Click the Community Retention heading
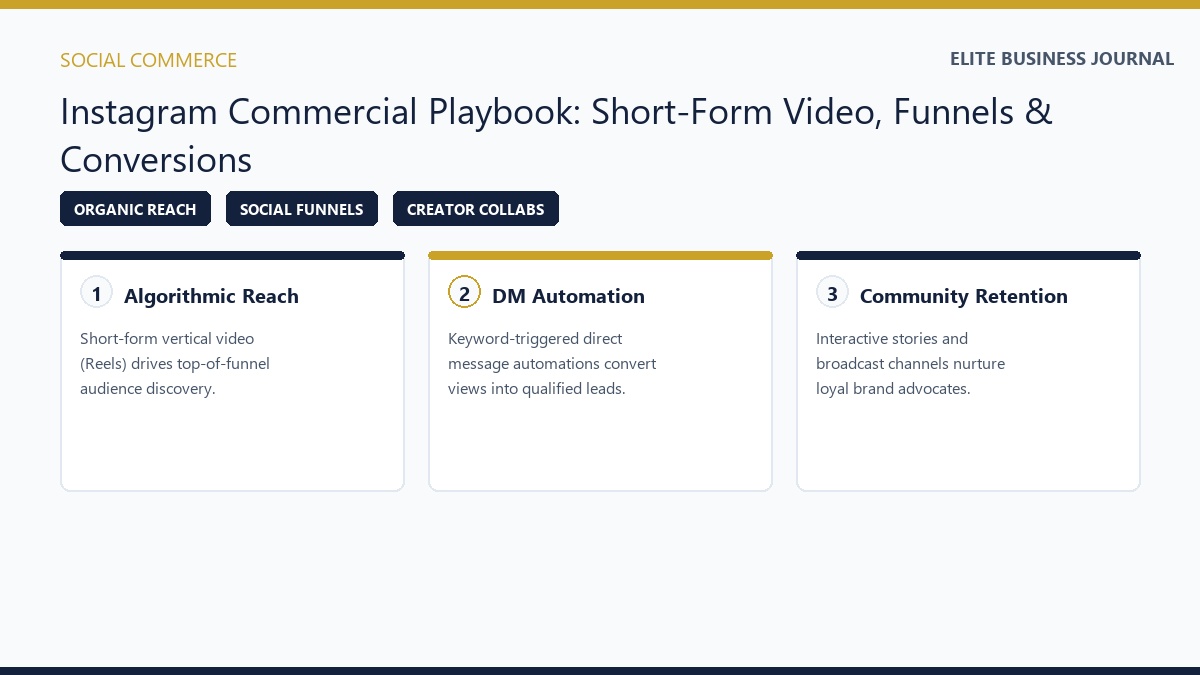The image size is (1200, 675). [963, 296]
